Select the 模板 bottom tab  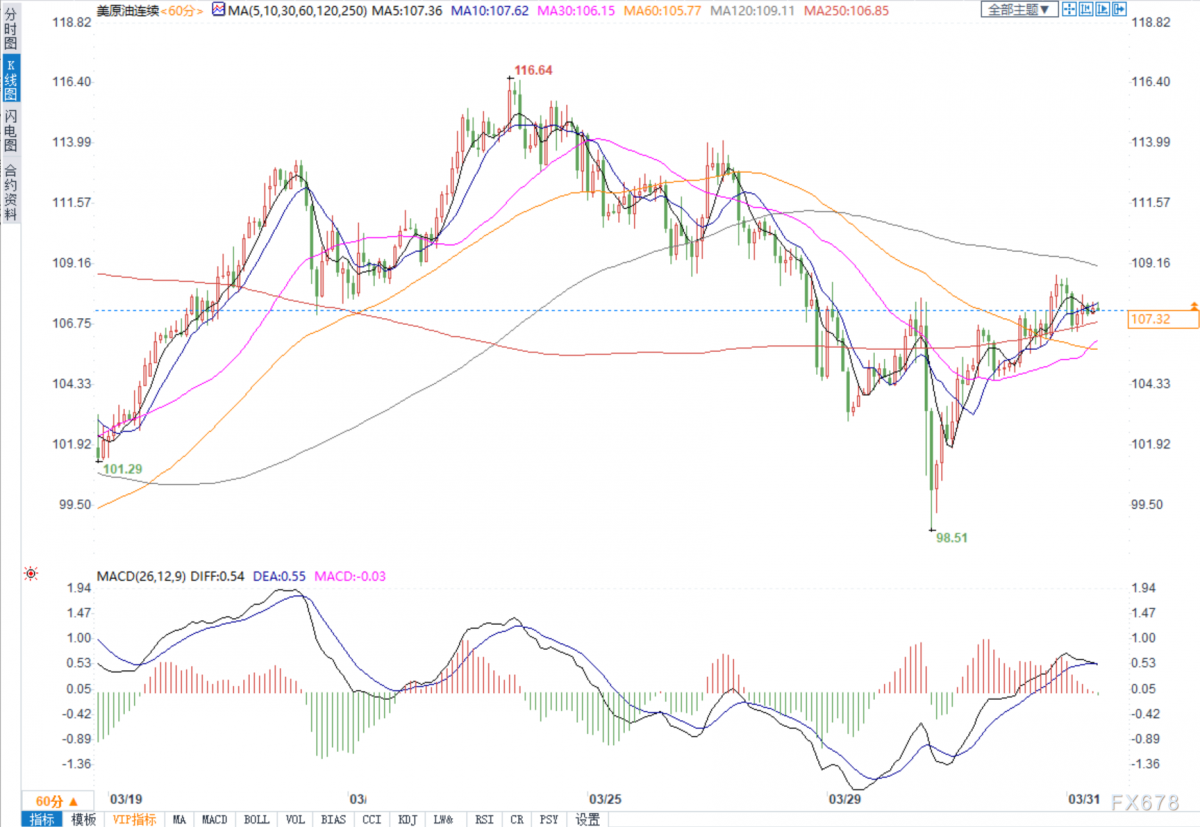pyautogui.click(x=85, y=819)
